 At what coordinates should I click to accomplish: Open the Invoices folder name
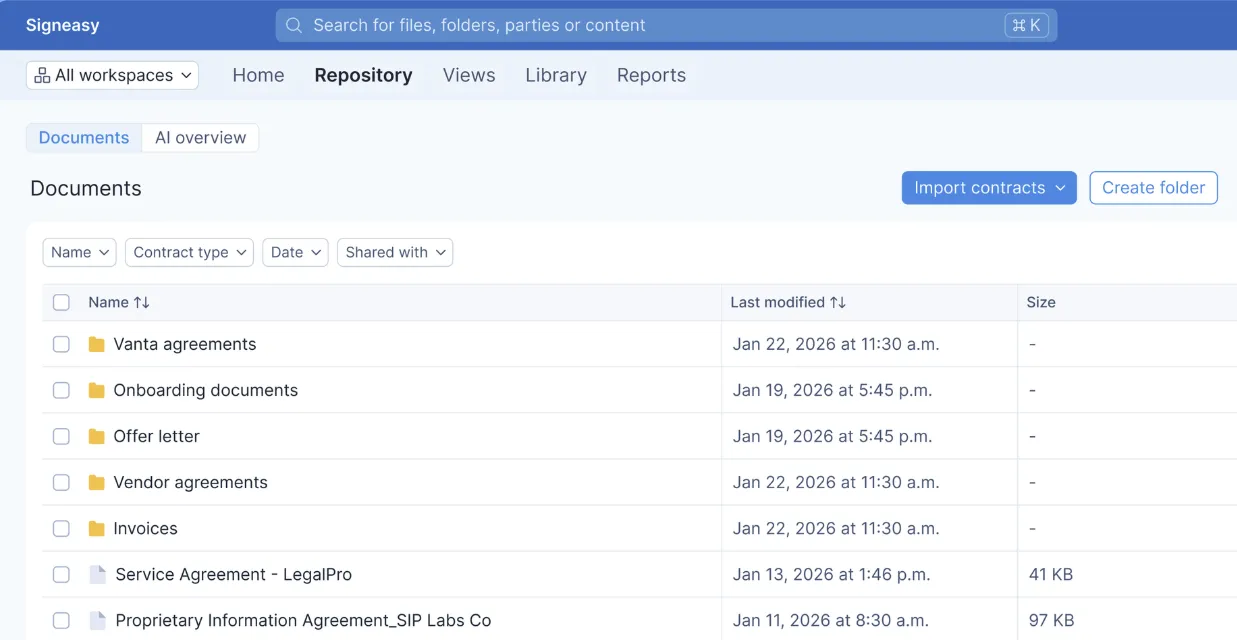[146, 528]
